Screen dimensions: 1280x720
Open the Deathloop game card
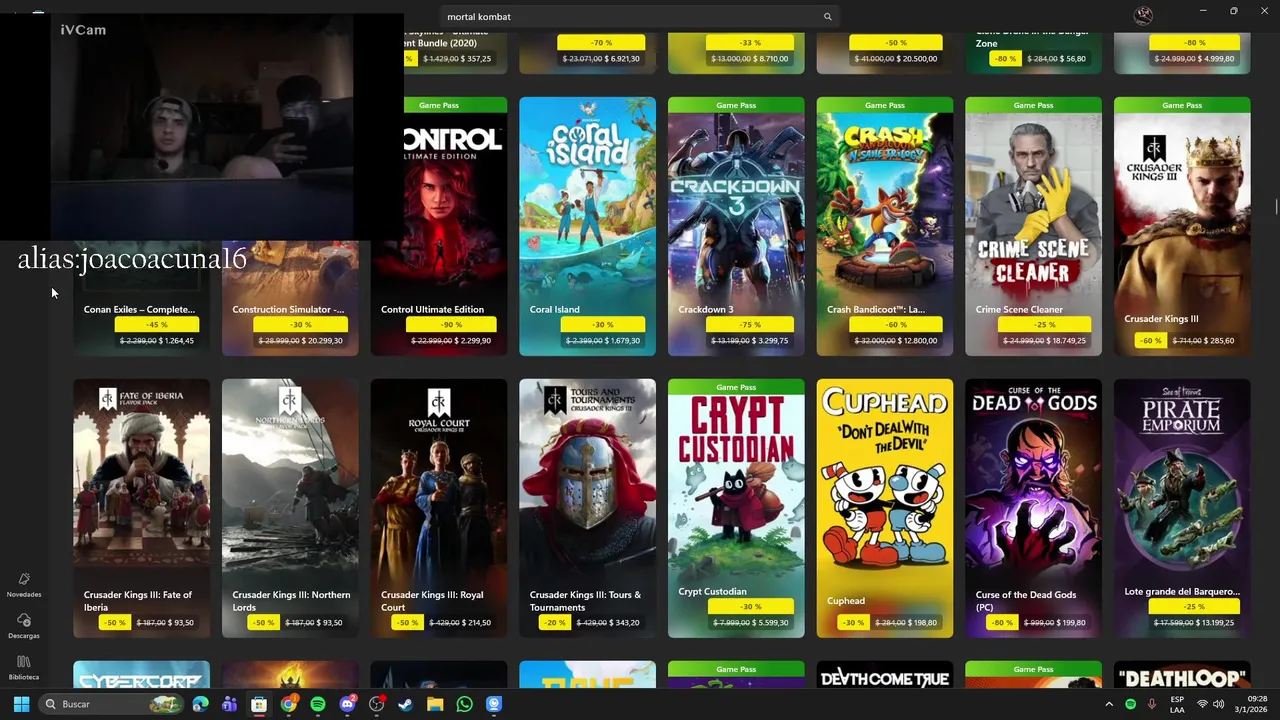click(1182, 674)
